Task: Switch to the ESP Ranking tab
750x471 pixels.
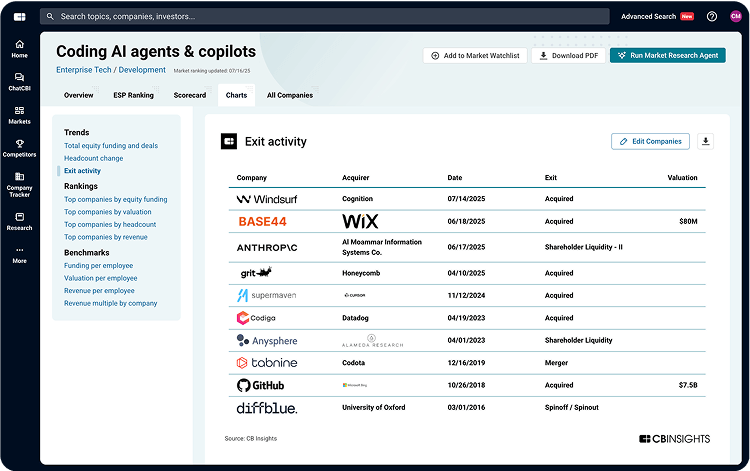Action: pos(133,95)
